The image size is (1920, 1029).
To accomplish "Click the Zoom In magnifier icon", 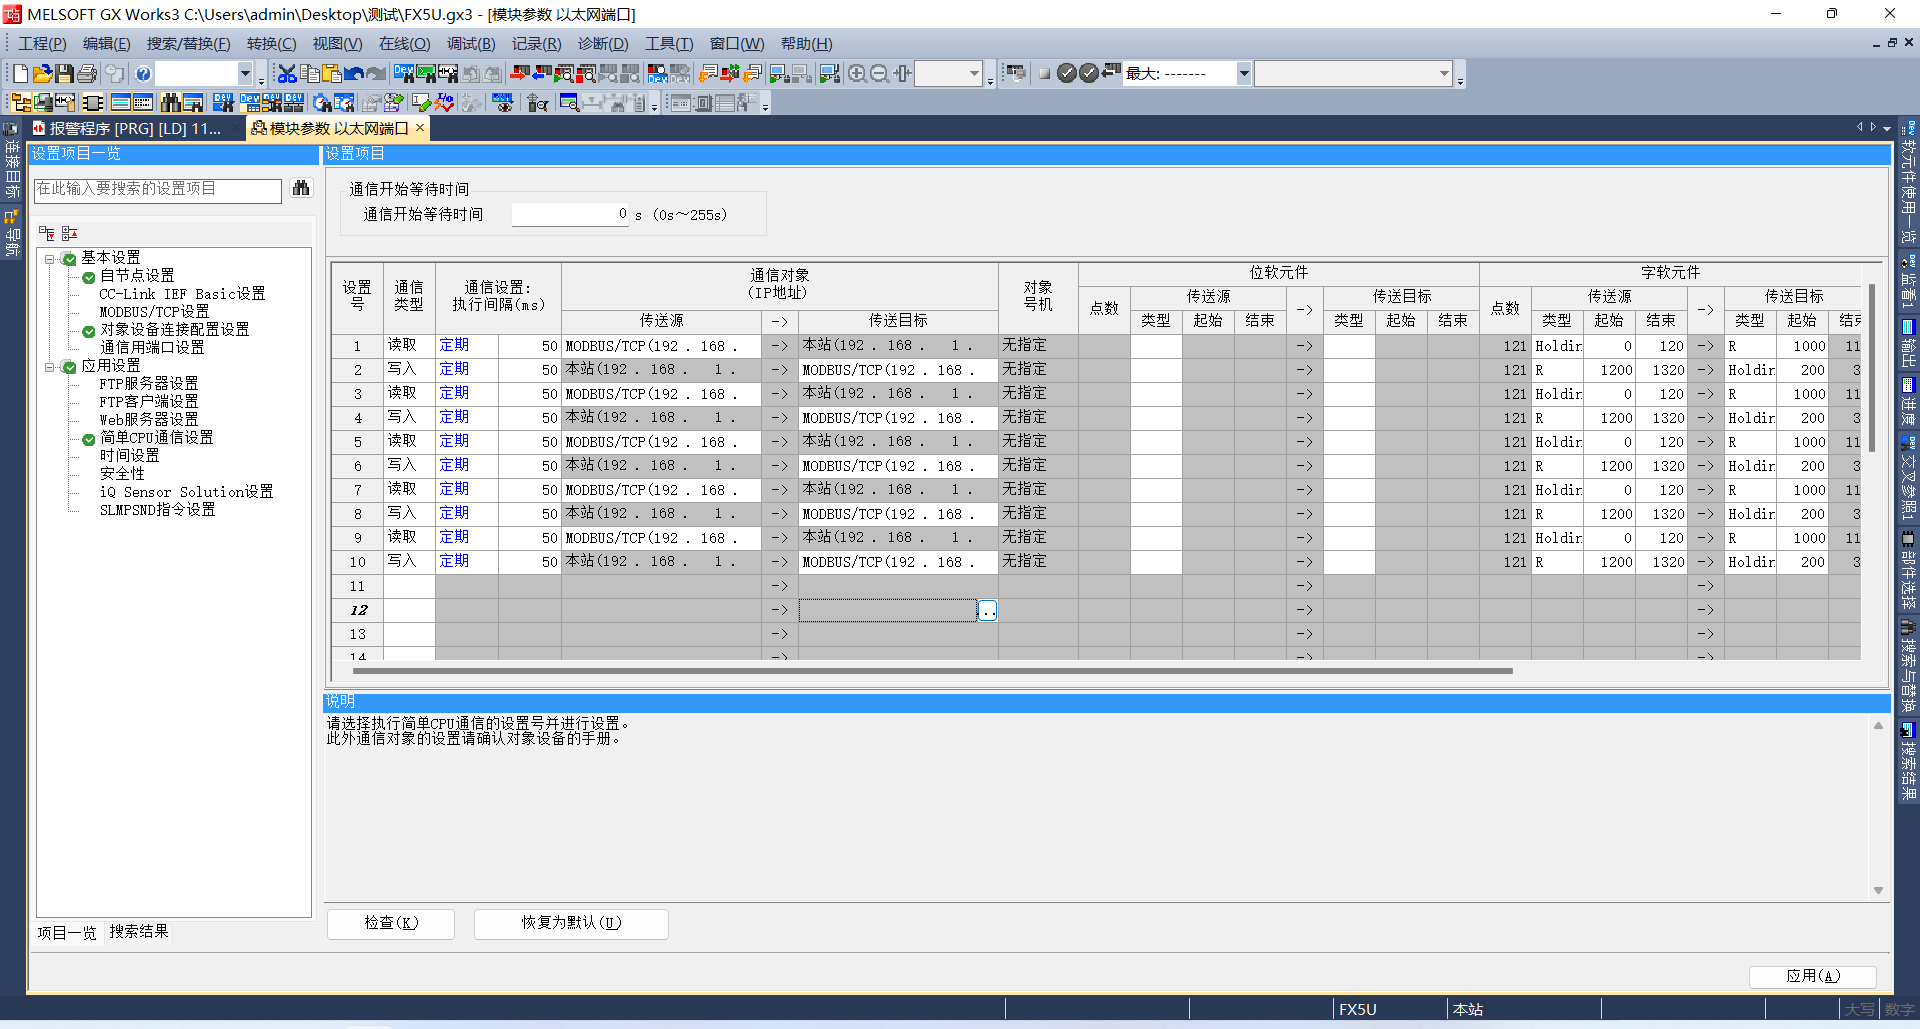I will click(x=857, y=74).
